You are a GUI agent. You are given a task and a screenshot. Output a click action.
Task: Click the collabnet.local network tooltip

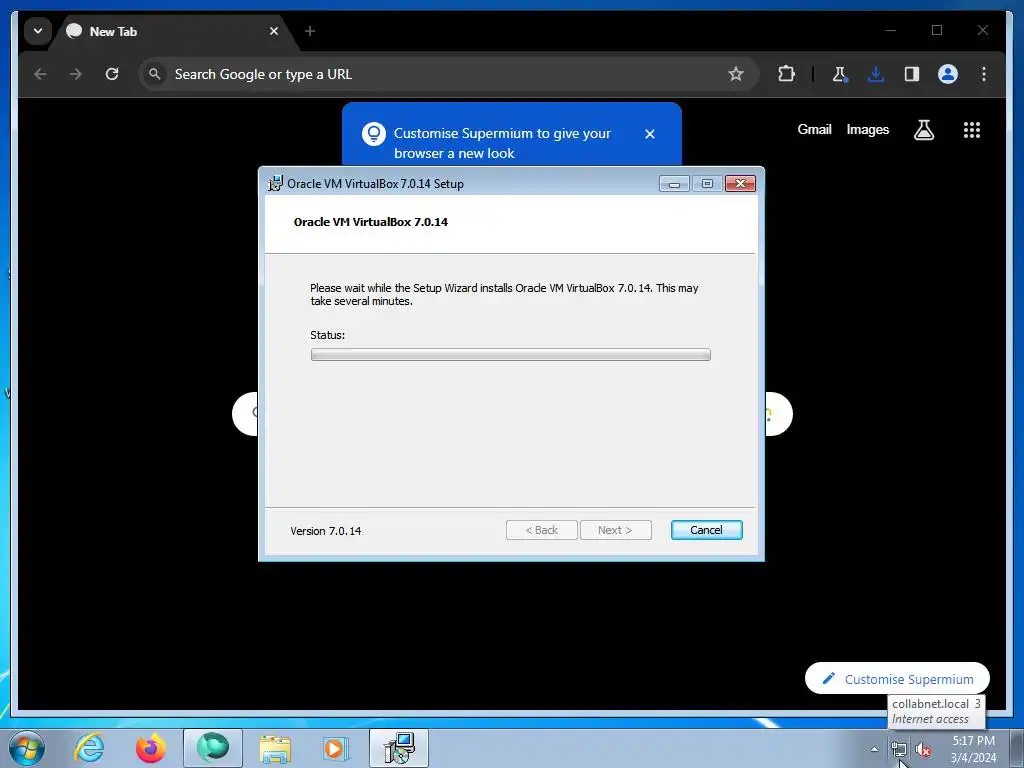[936, 711]
